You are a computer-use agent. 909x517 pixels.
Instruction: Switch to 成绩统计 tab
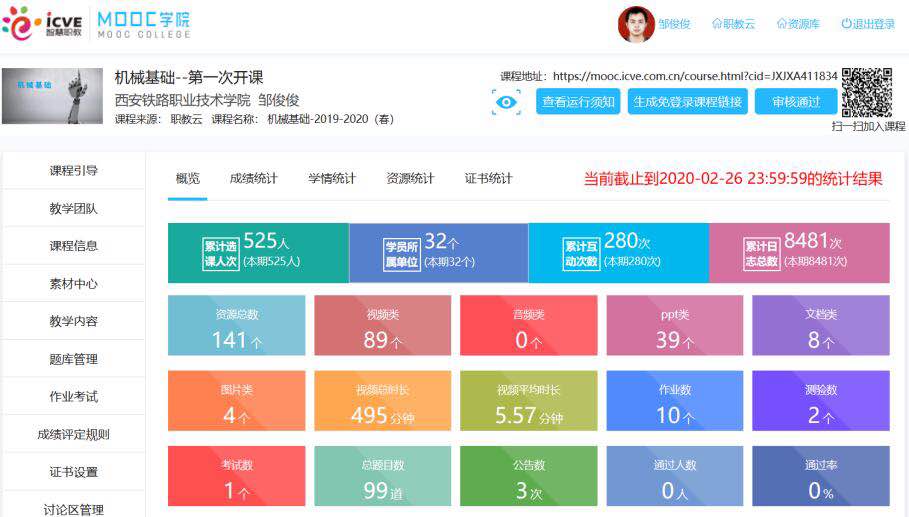point(253,179)
